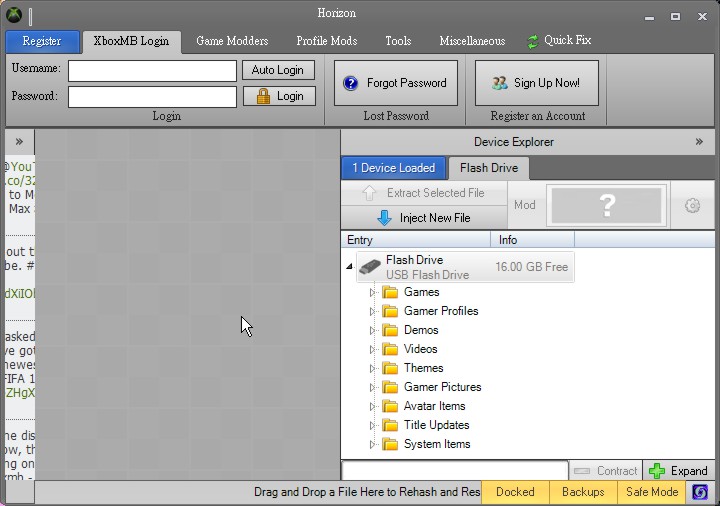This screenshot has width=720, height=506.
Task: Open the Profile Mods tab
Action: pos(326,41)
